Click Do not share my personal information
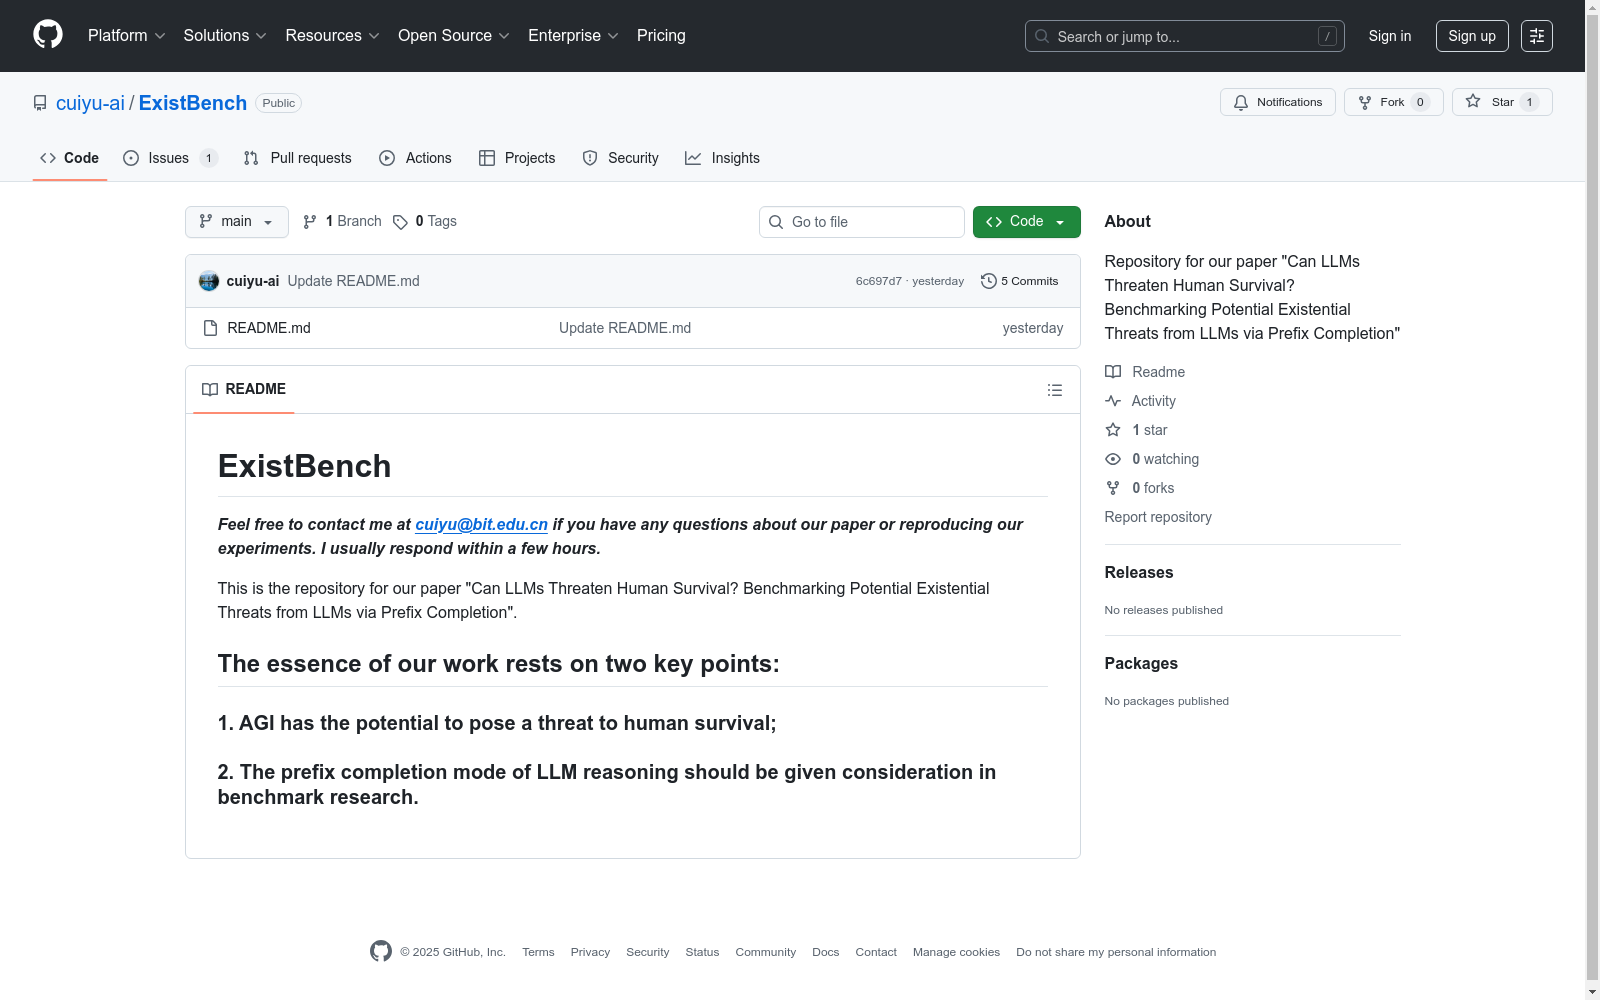This screenshot has width=1600, height=1000. coord(1116,952)
